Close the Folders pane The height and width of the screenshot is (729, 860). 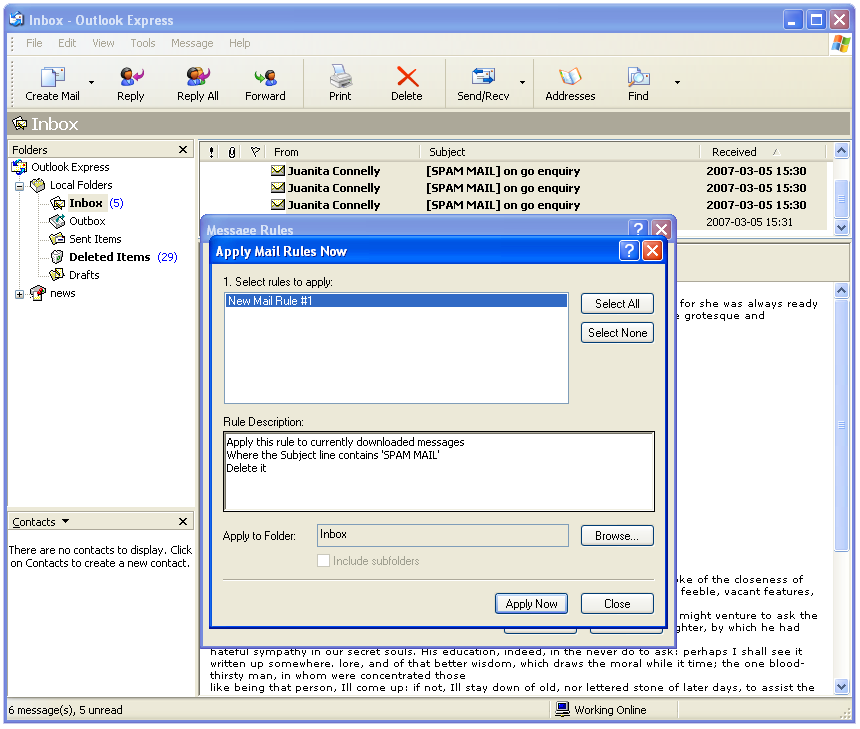[x=183, y=150]
